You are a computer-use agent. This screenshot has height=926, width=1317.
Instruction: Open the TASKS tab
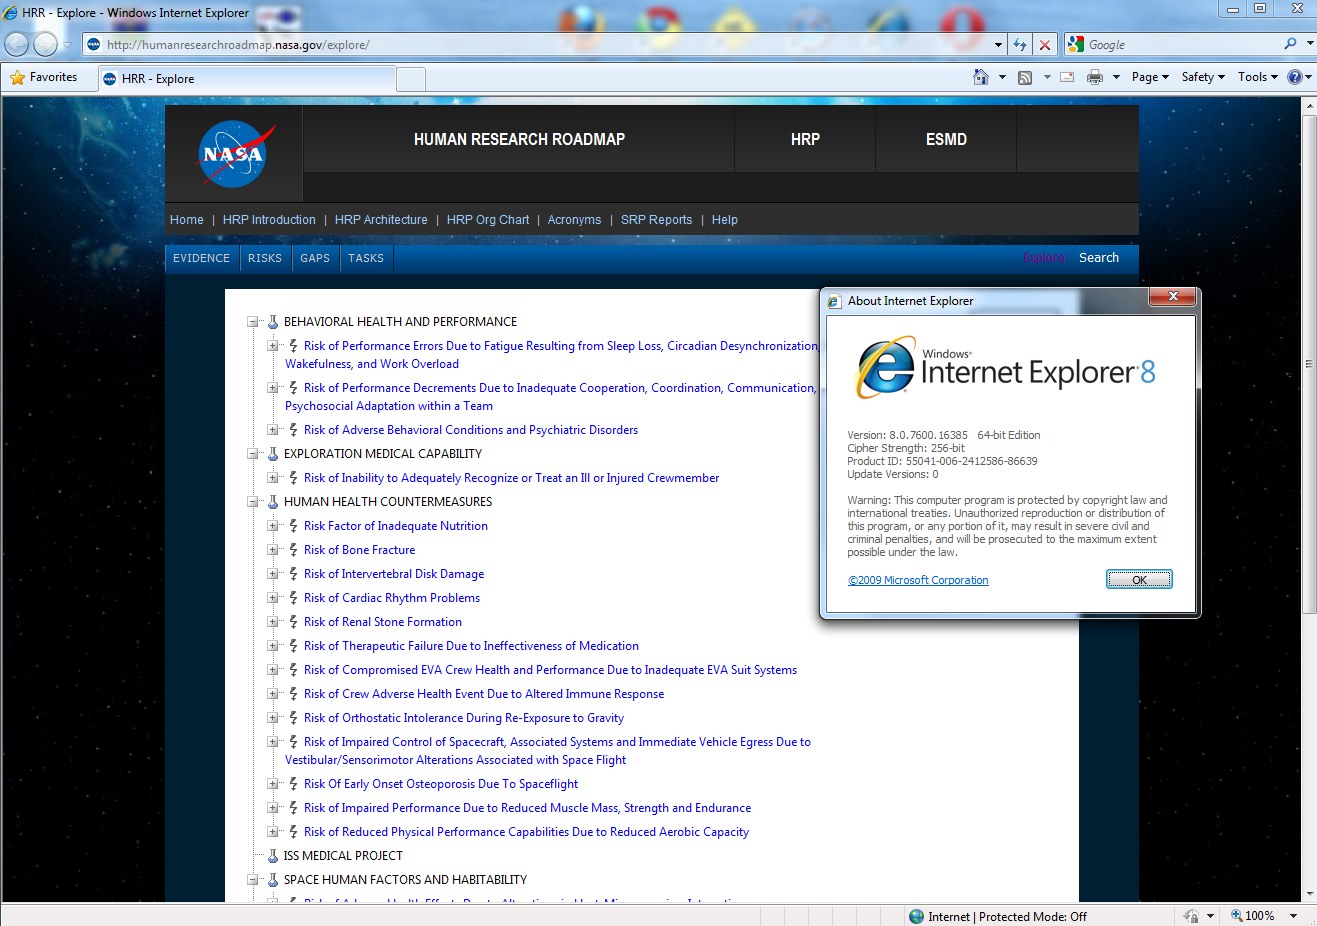pos(366,258)
